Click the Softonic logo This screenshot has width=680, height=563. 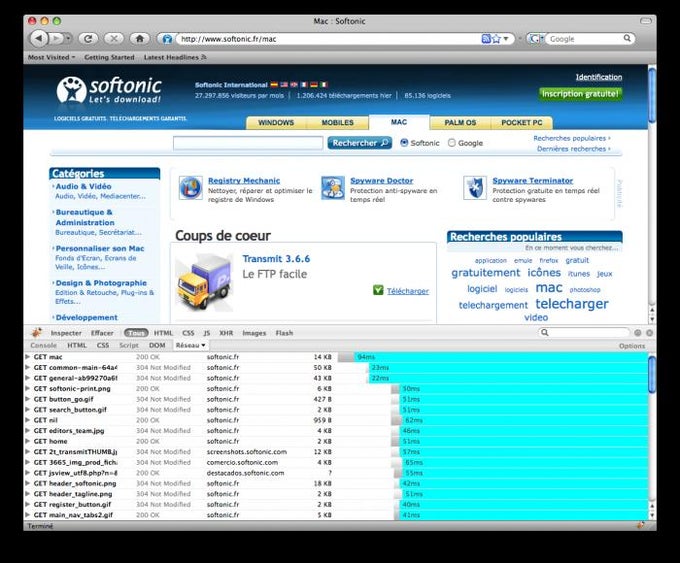[x=109, y=90]
